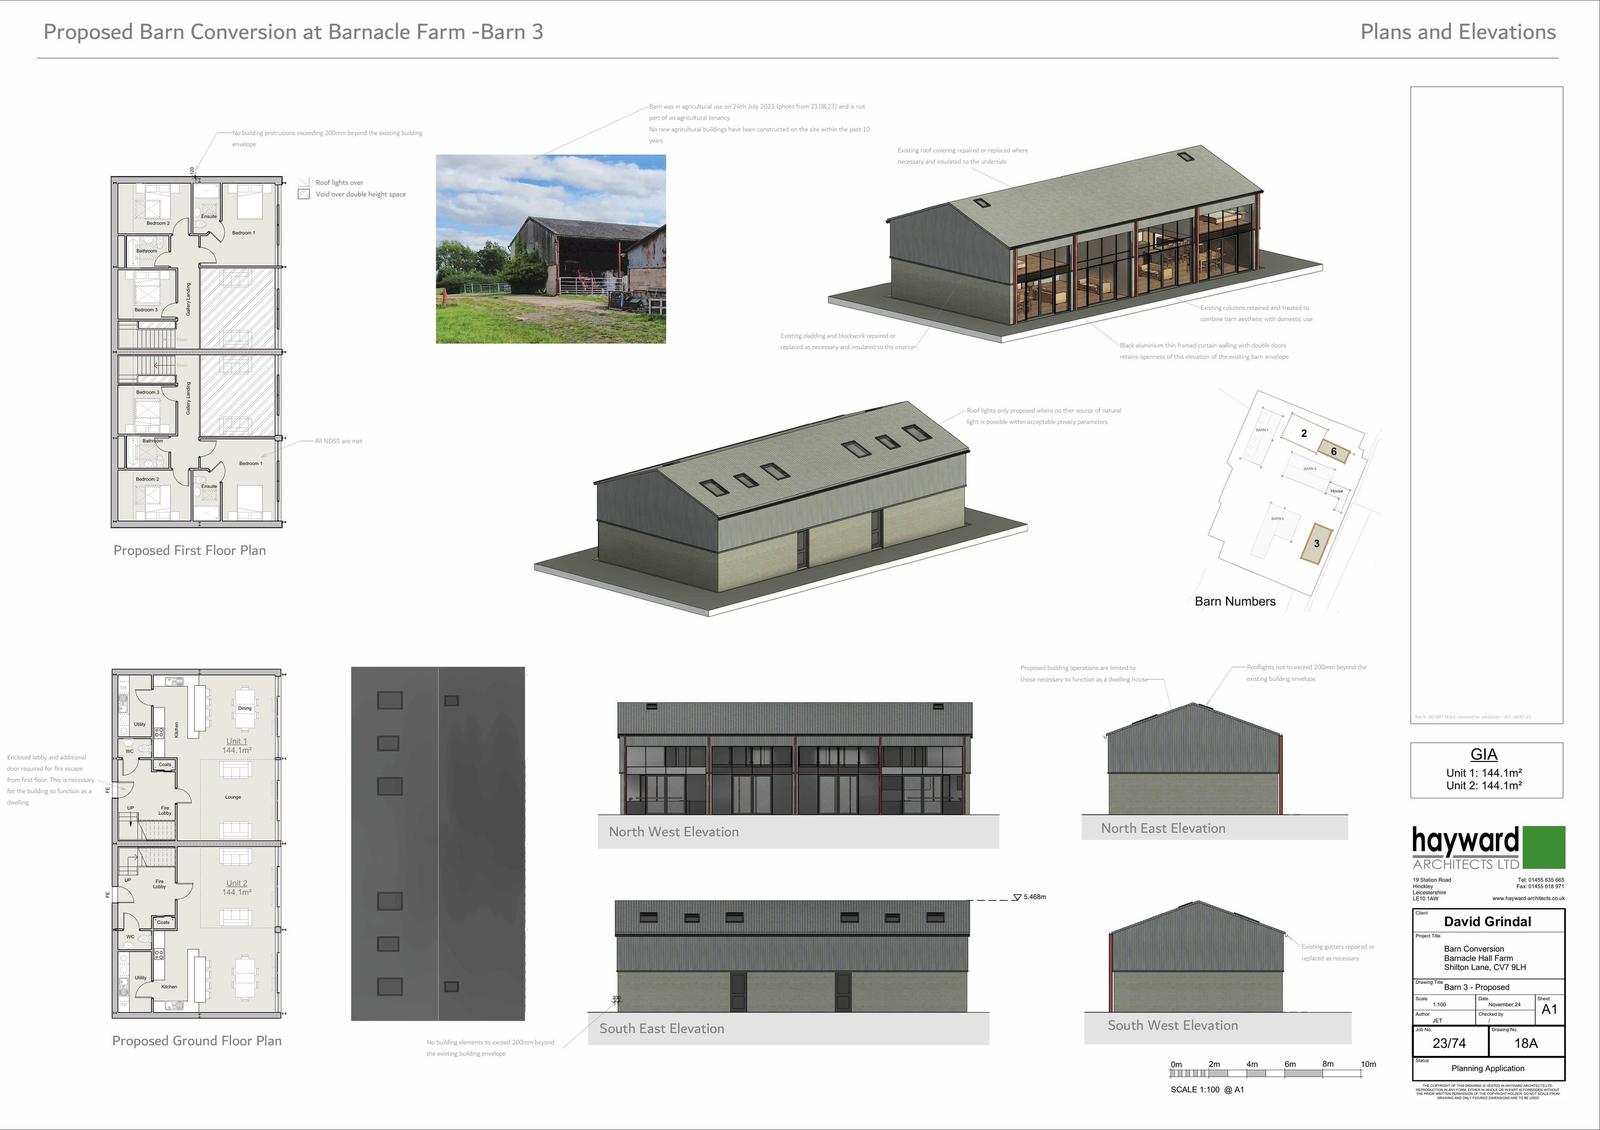The height and width of the screenshot is (1130, 1600).
Task: Click the 'South West Elevation' label
Action: [x=1173, y=1025]
